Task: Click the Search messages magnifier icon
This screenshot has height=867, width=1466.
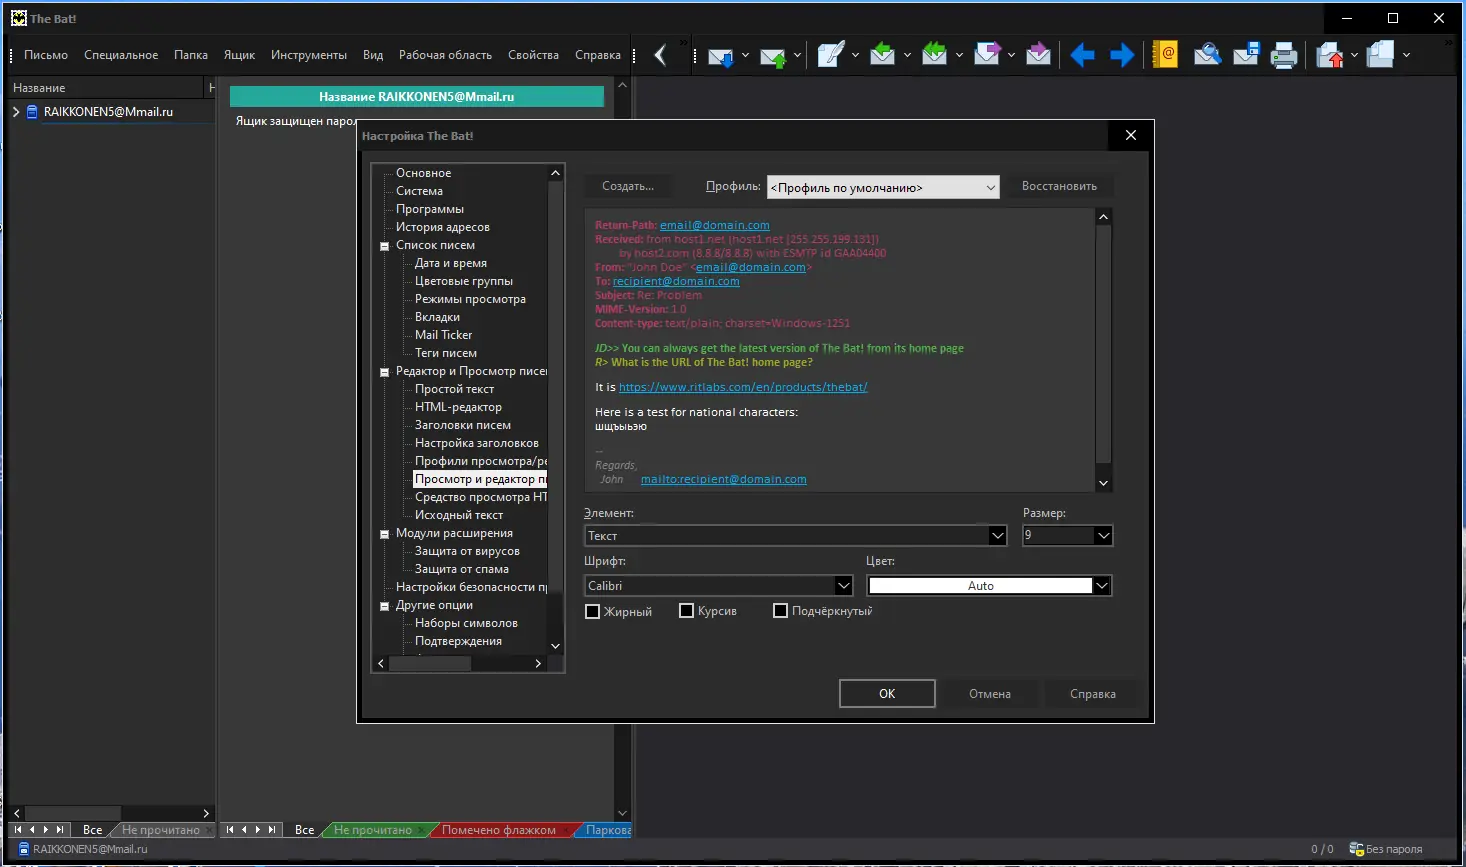Action: (1207, 55)
